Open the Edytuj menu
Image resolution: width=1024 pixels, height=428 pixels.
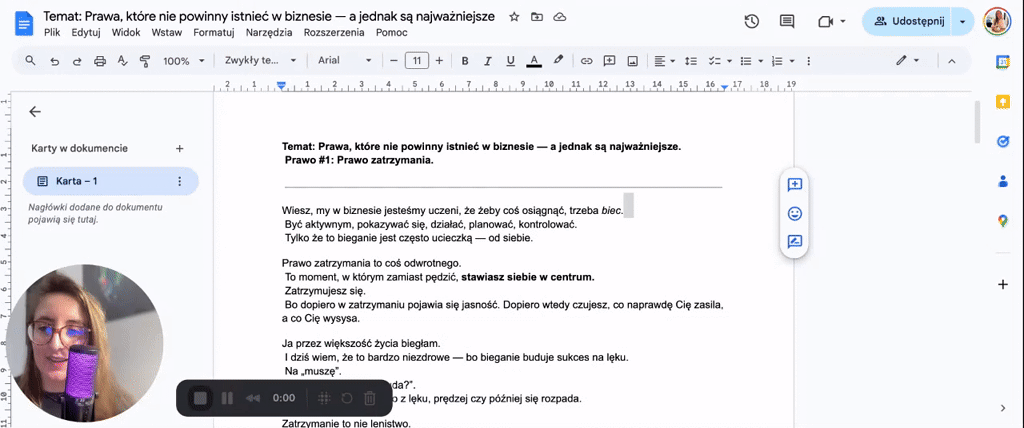tap(86, 33)
